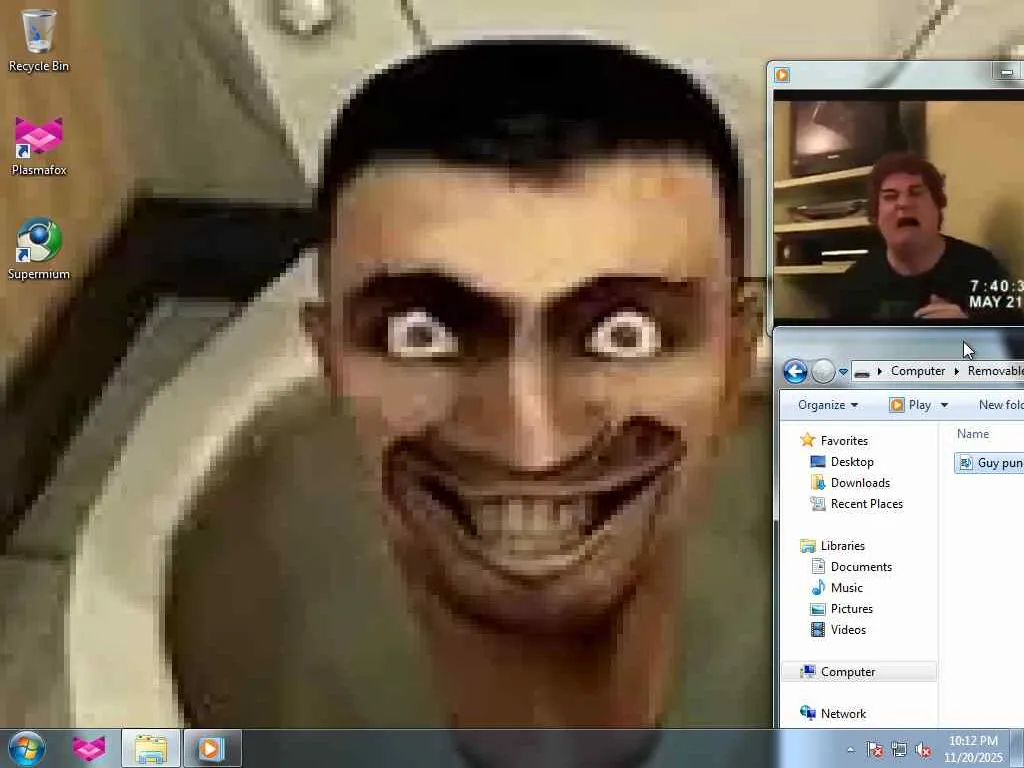Click the Music note icon
Viewport: 1024px width, 768px height.
(818, 588)
